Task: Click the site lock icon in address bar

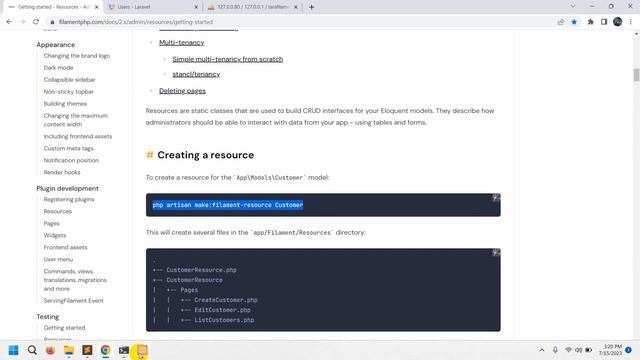Action: [52, 22]
